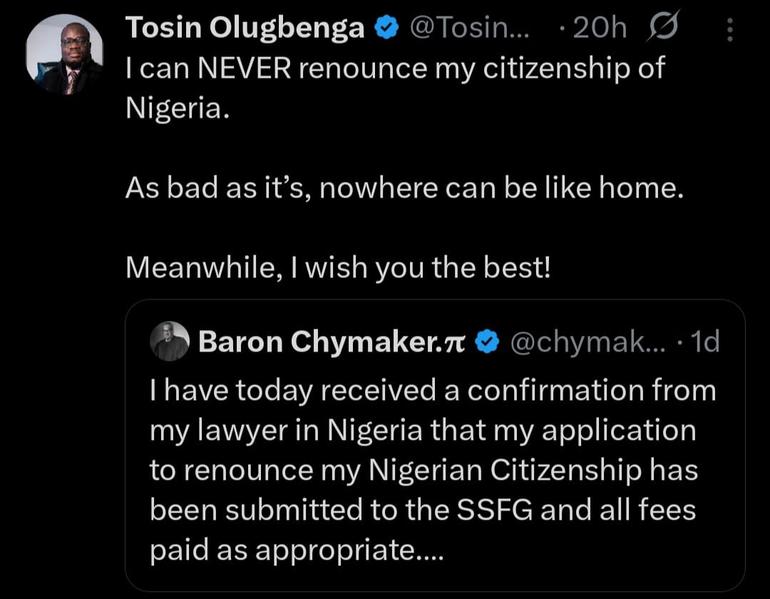Screen dimensions: 770x599
Task: Click 'SSFG' in the quoted tweet text
Action: tap(495, 510)
